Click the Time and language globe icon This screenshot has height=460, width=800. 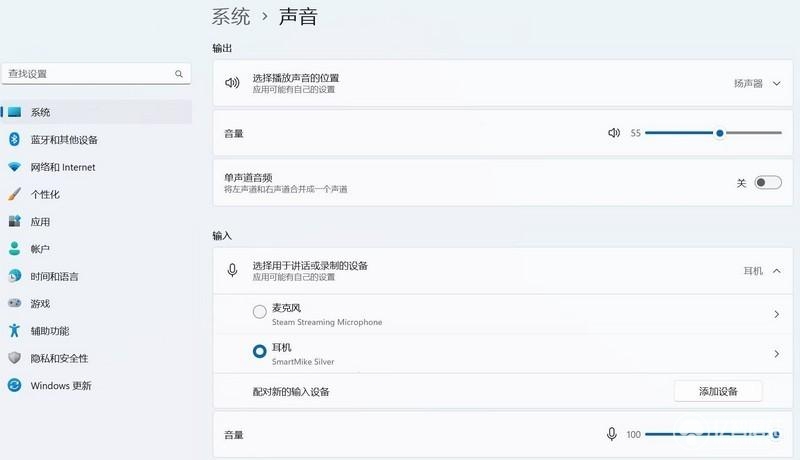coord(14,276)
